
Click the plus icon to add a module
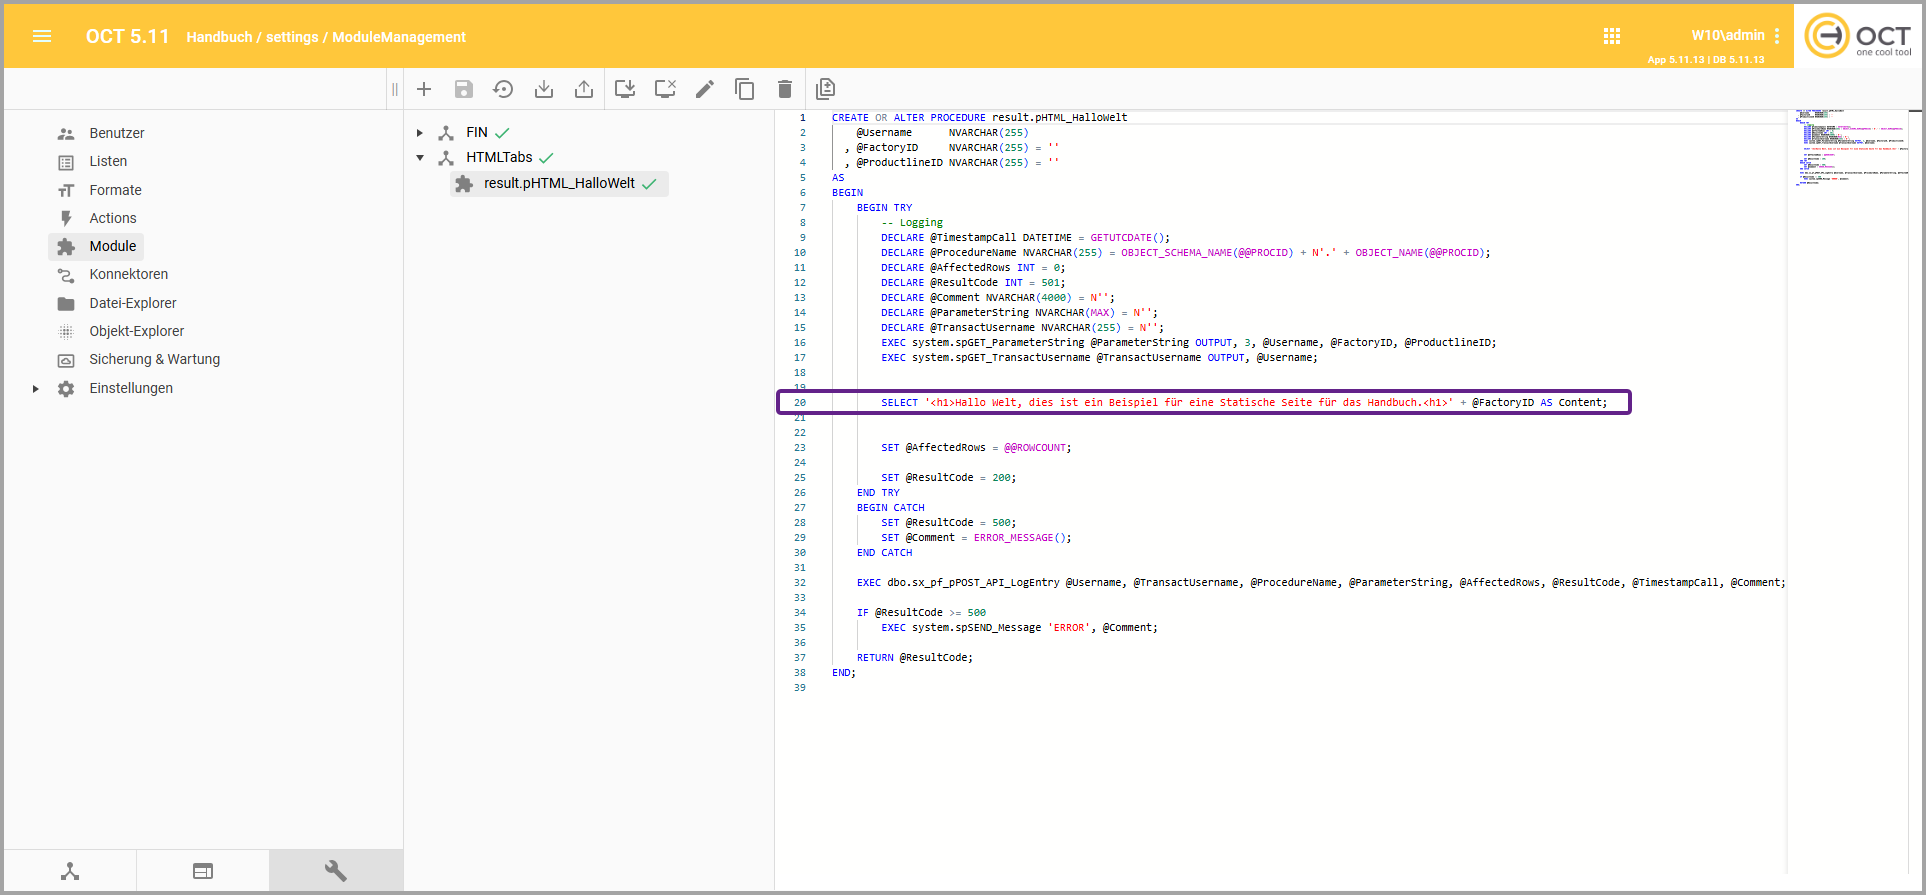coord(424,89)
